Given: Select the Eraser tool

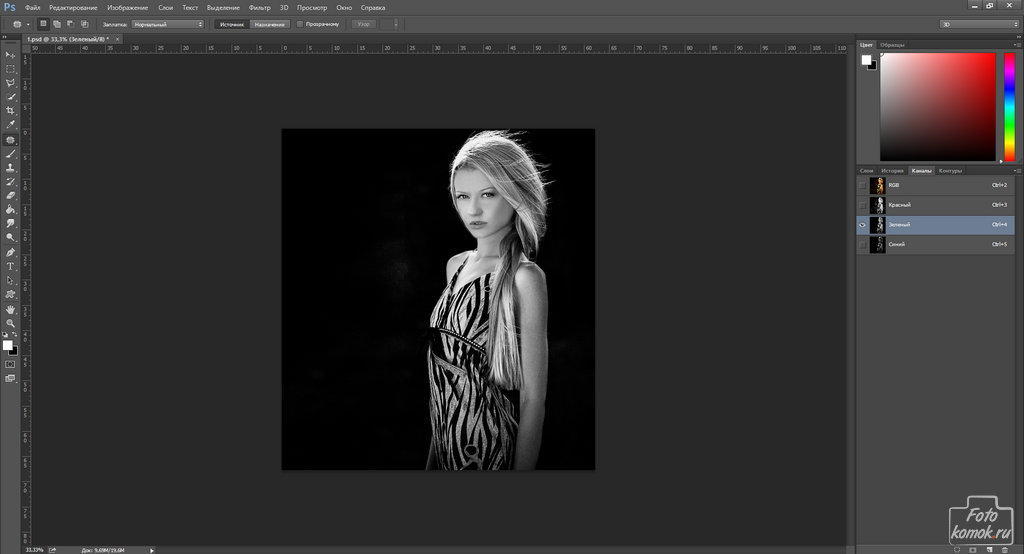Looking at the screenshot, I should (x=10, y=195).
